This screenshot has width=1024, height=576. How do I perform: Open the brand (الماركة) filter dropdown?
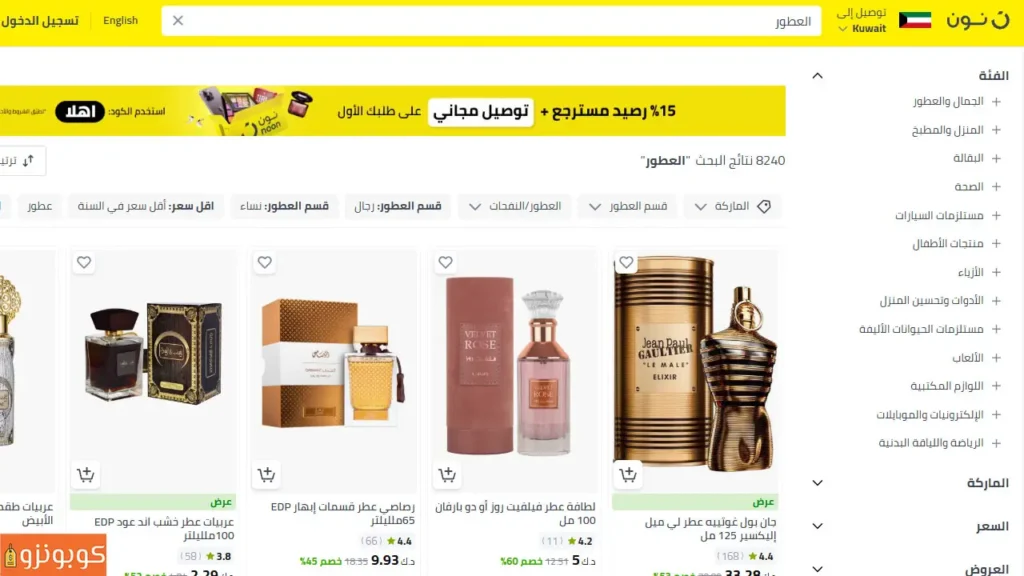(x=732, y=206)
